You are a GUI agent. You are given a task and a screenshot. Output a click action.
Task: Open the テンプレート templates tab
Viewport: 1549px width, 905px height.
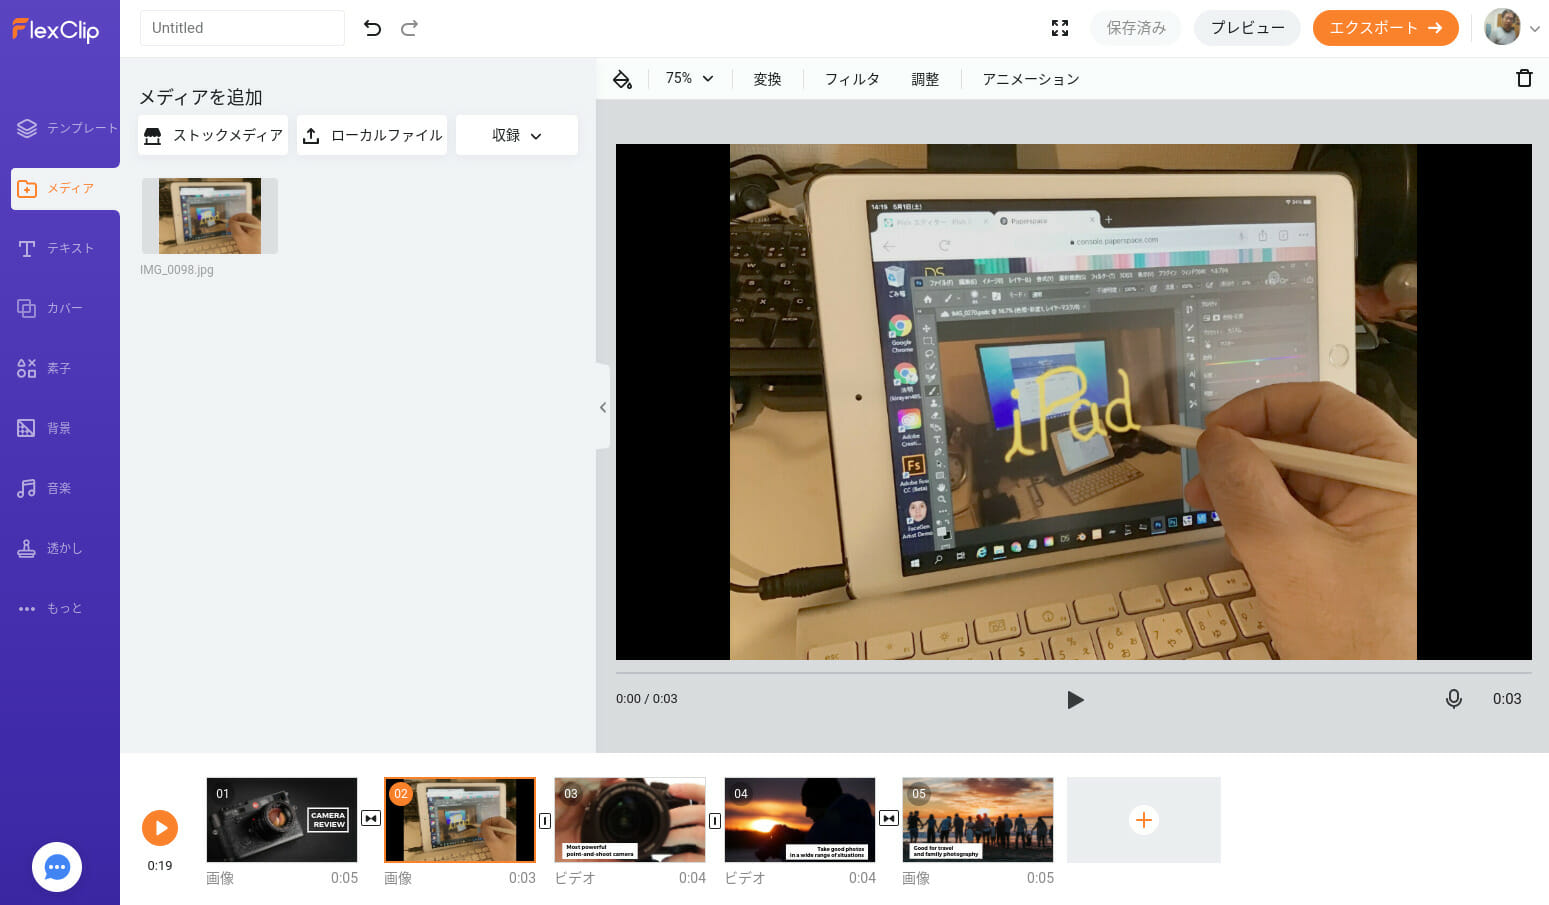pos(66,128)
